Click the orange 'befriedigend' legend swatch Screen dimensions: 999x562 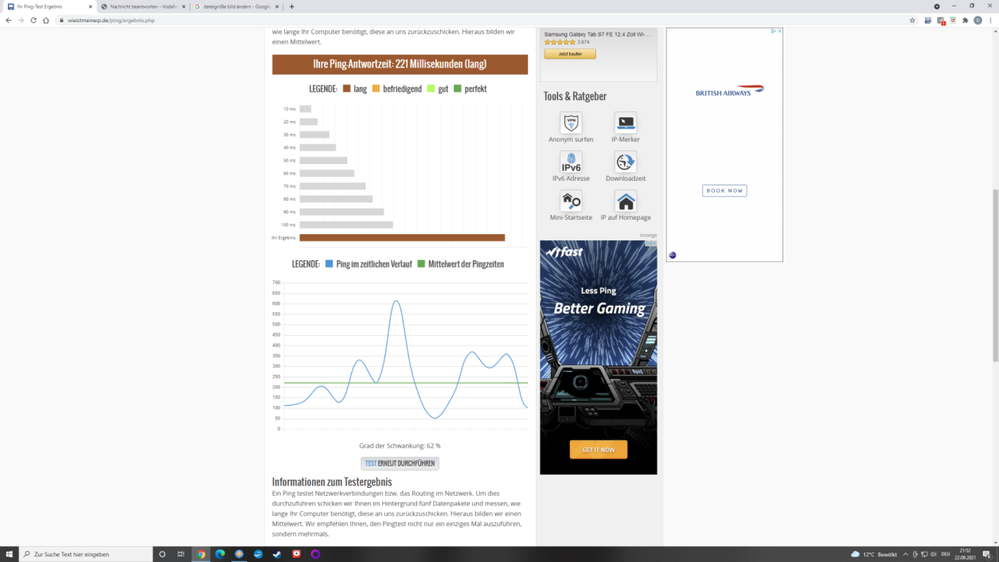tap(376, 89)
